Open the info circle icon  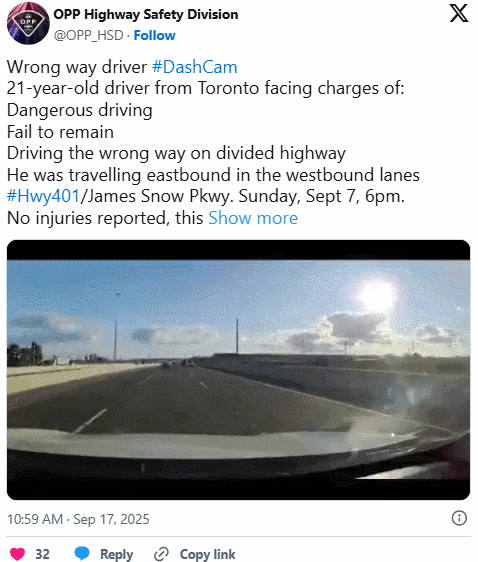(x=459, y=518)
